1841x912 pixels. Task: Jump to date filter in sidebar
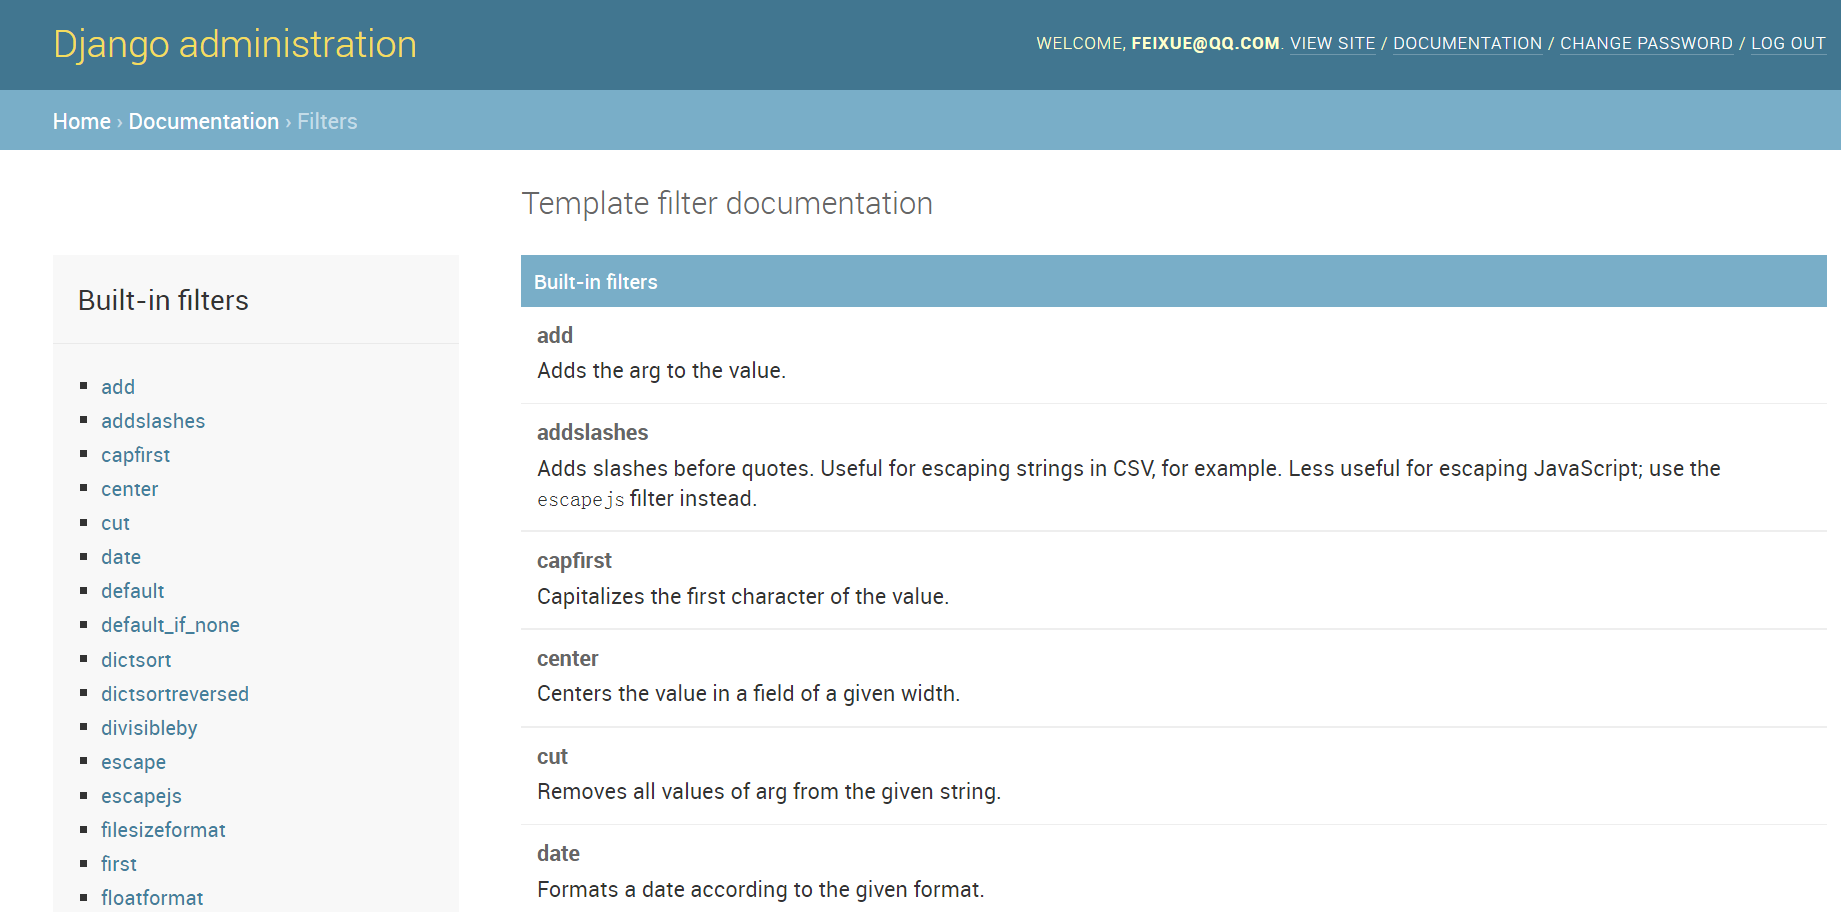pos(121,557)
